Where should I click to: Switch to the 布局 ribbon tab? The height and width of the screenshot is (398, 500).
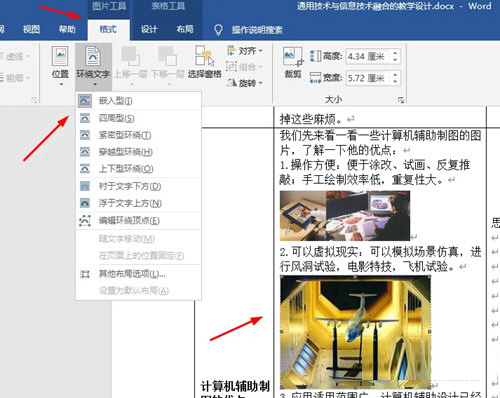click(x=185, y=29)
